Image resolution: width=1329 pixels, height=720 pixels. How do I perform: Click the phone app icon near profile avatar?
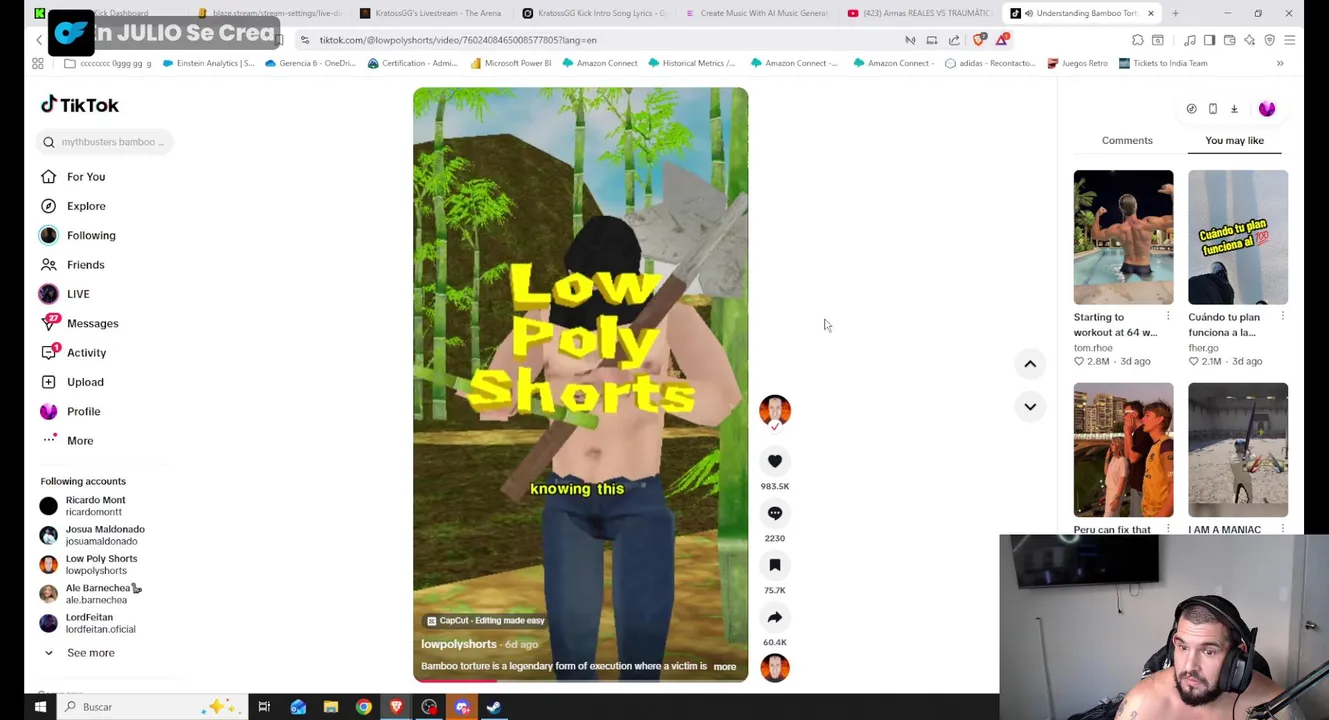[1213, 109]
